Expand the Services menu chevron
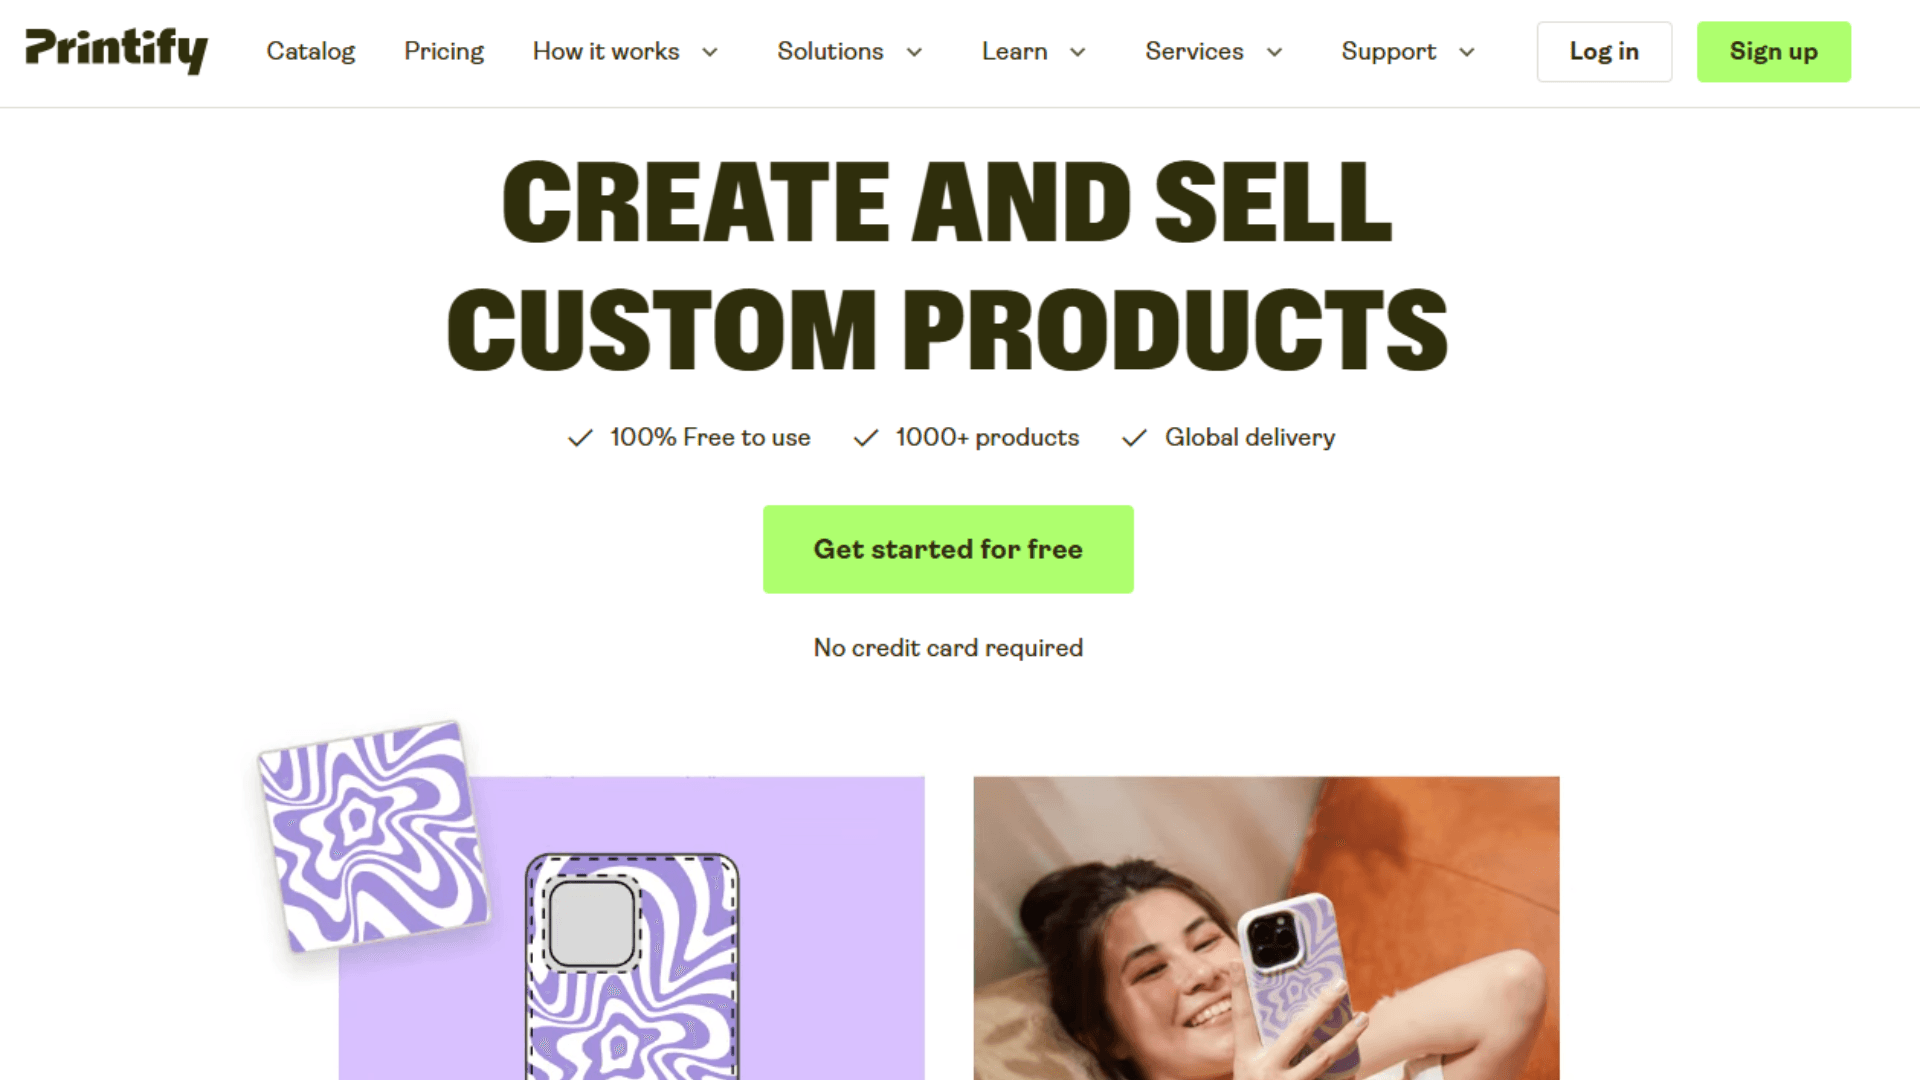This screenshot has height=1080, width=1920. coord(1274,52)
